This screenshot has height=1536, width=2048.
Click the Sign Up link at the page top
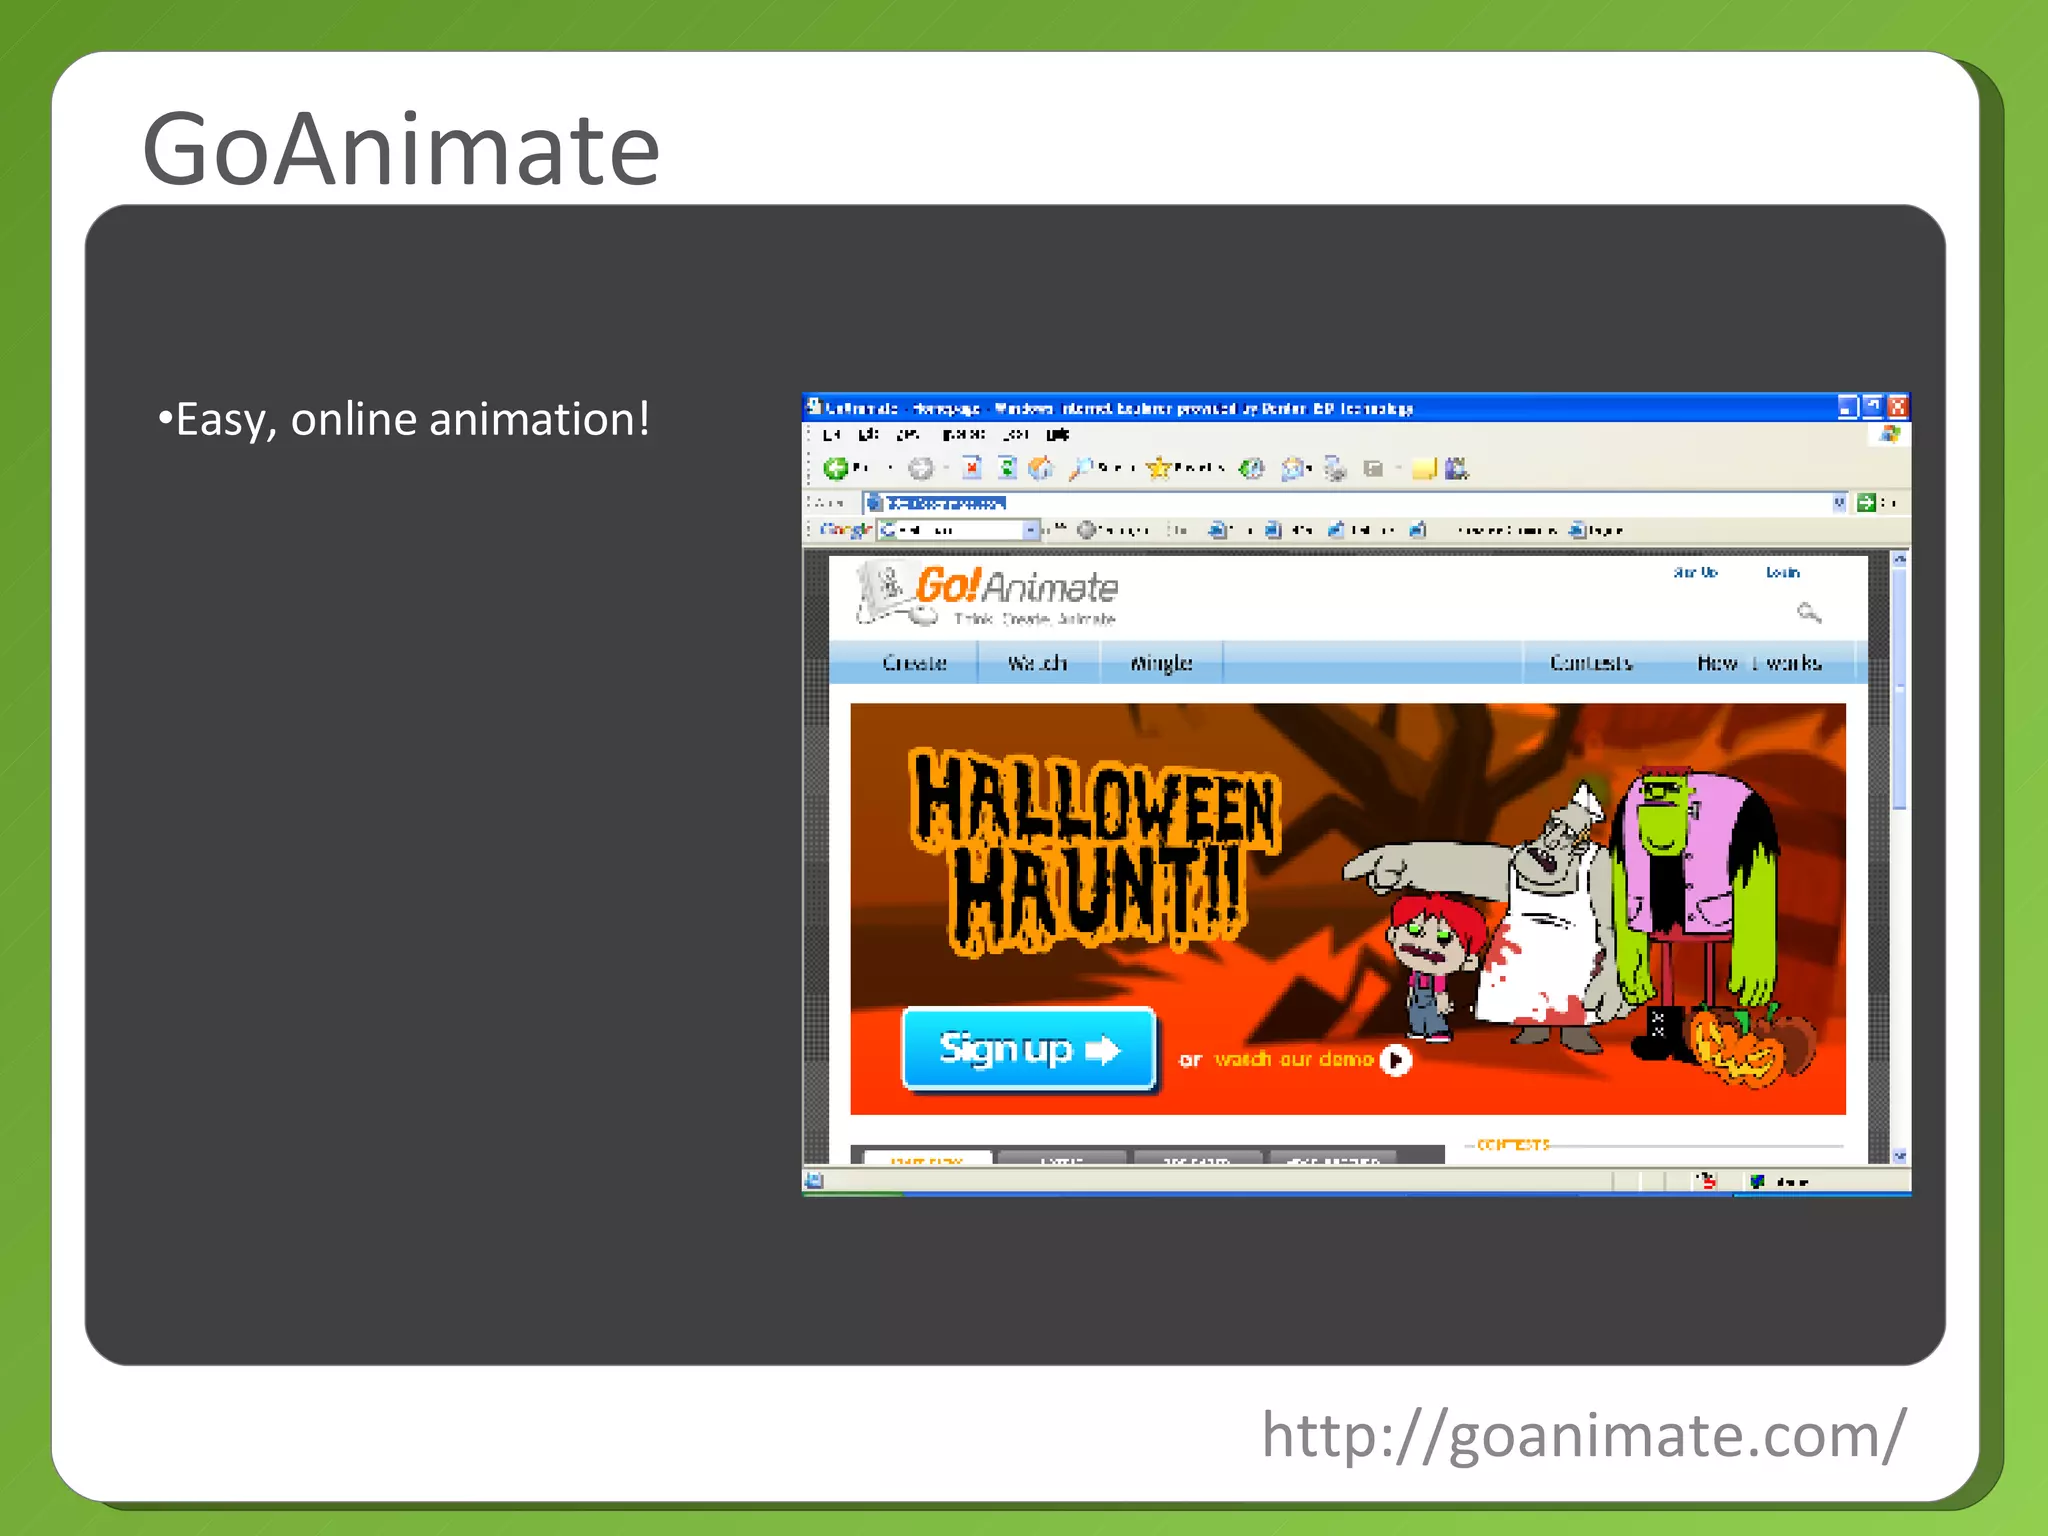(1695, 572)
